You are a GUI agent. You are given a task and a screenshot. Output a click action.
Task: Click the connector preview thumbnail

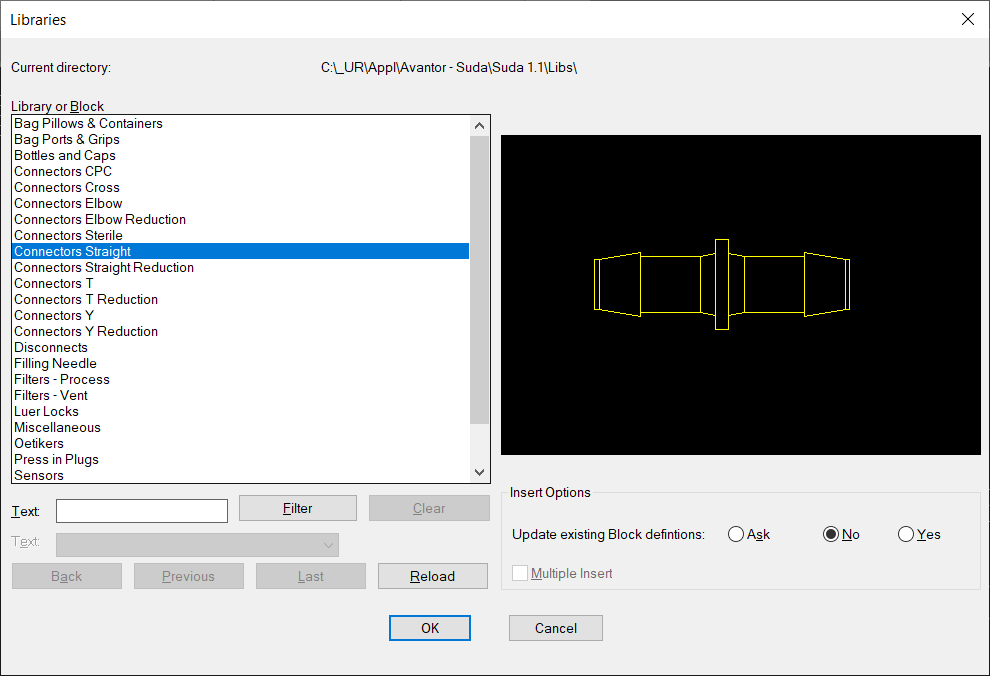pos(741,295)
